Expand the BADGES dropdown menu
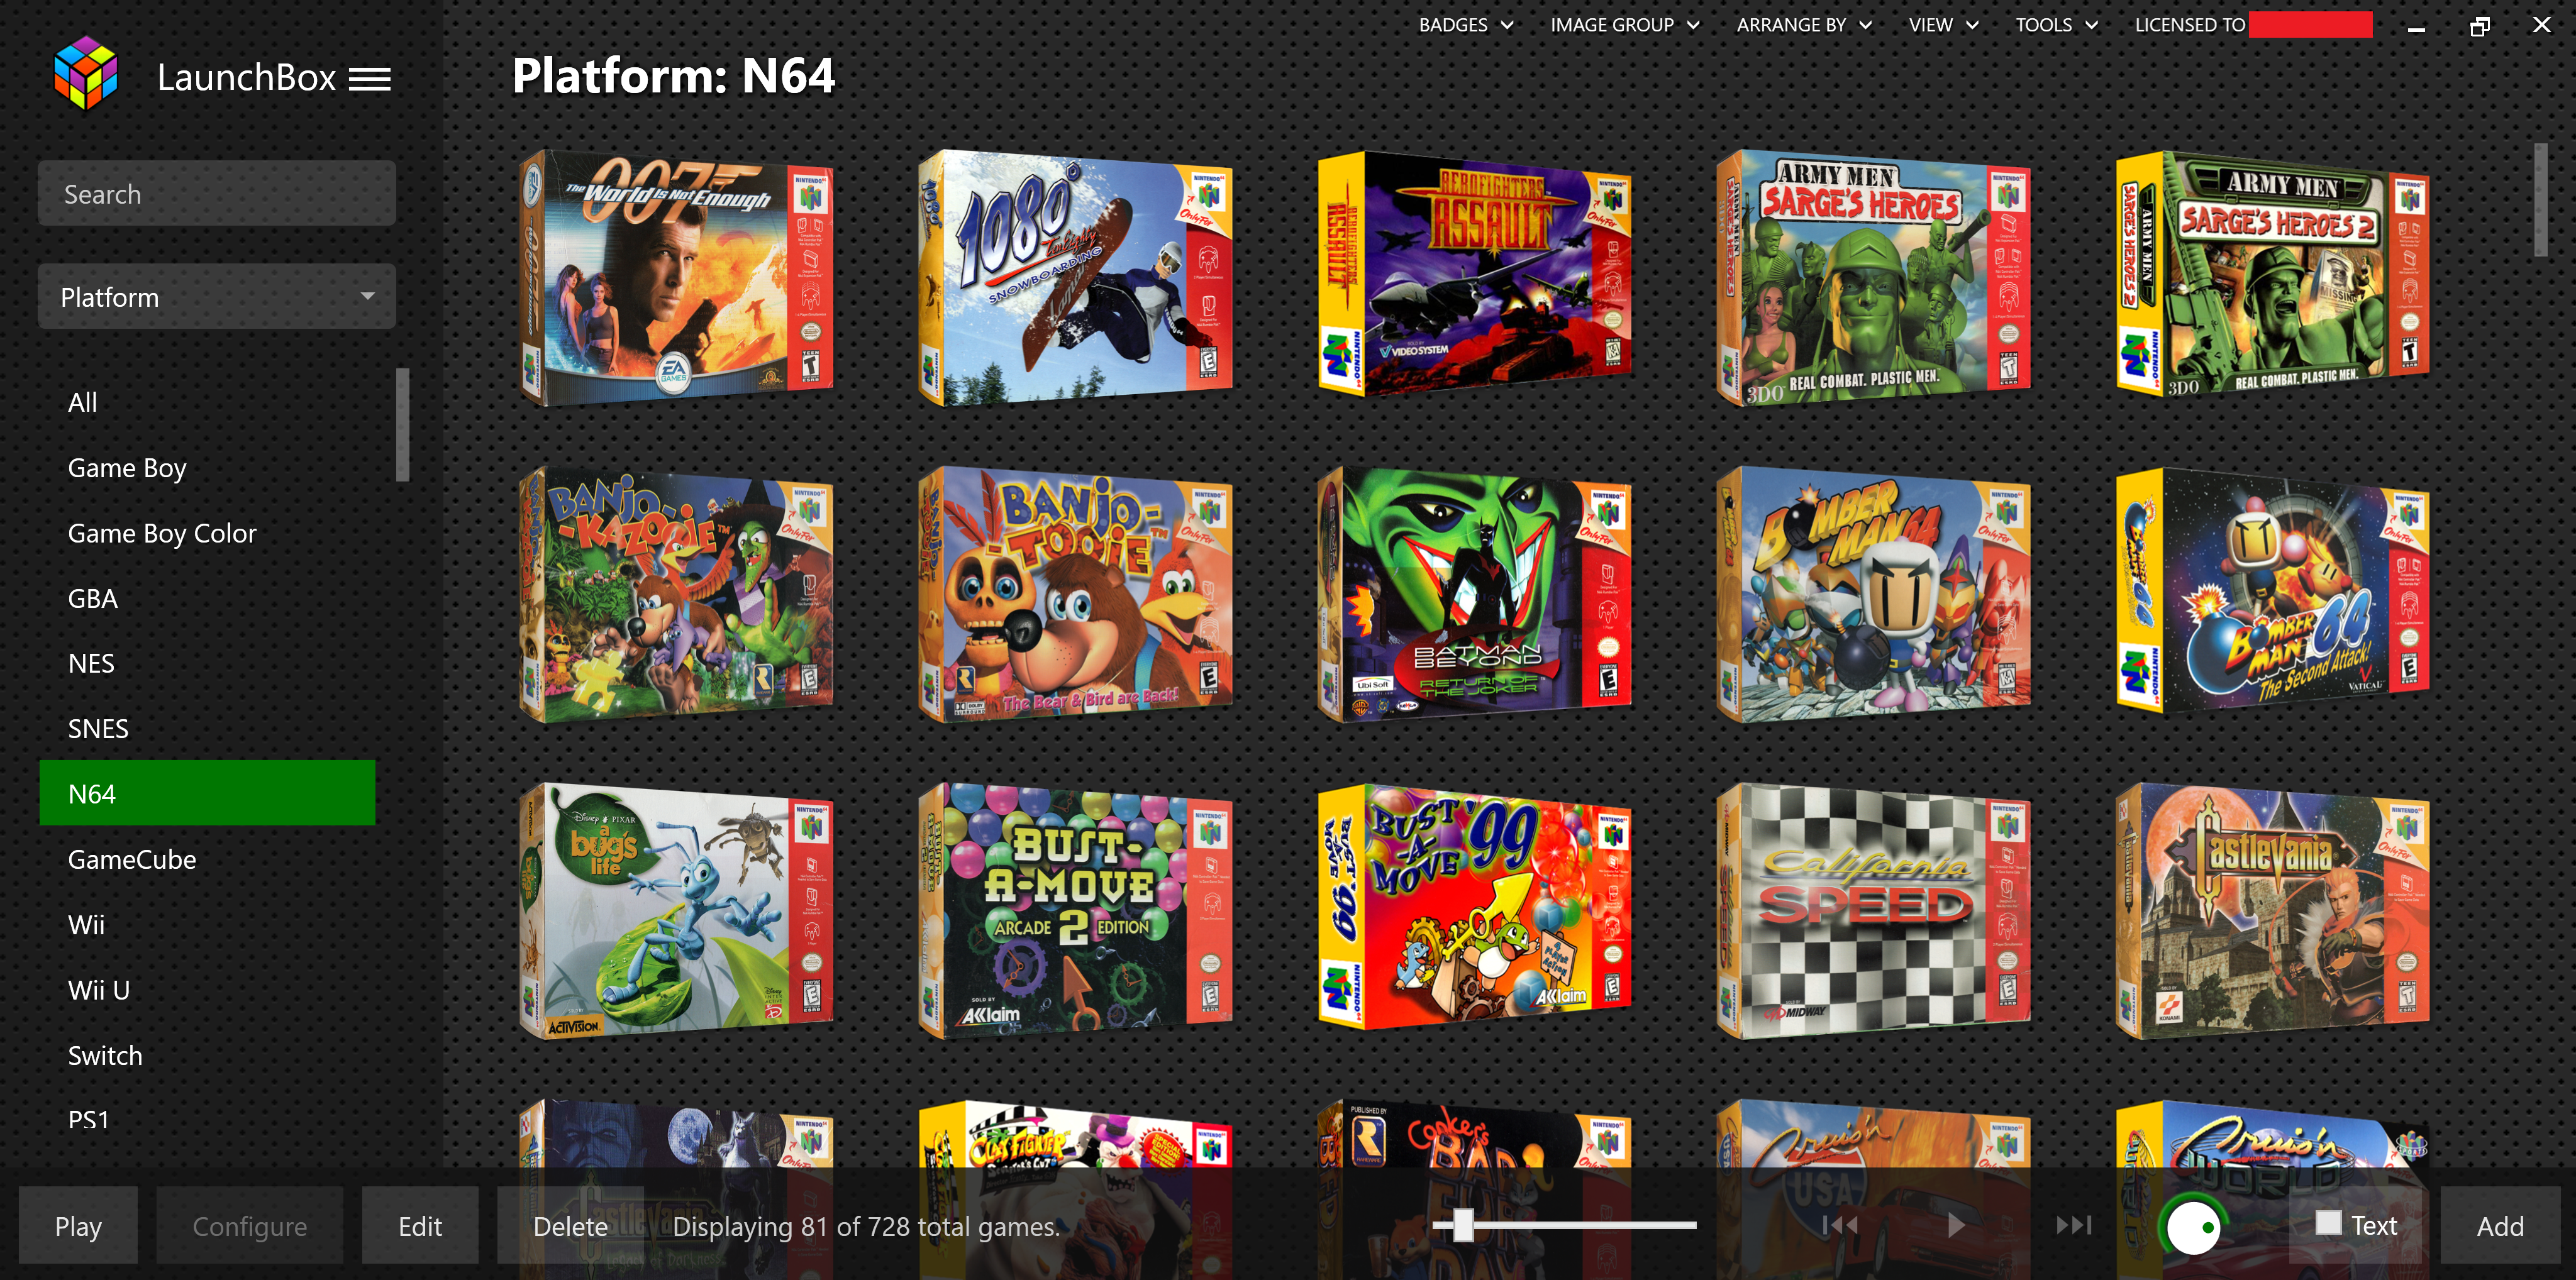The height and width of the screenshot is (1280, 2576). [1466, 25]
